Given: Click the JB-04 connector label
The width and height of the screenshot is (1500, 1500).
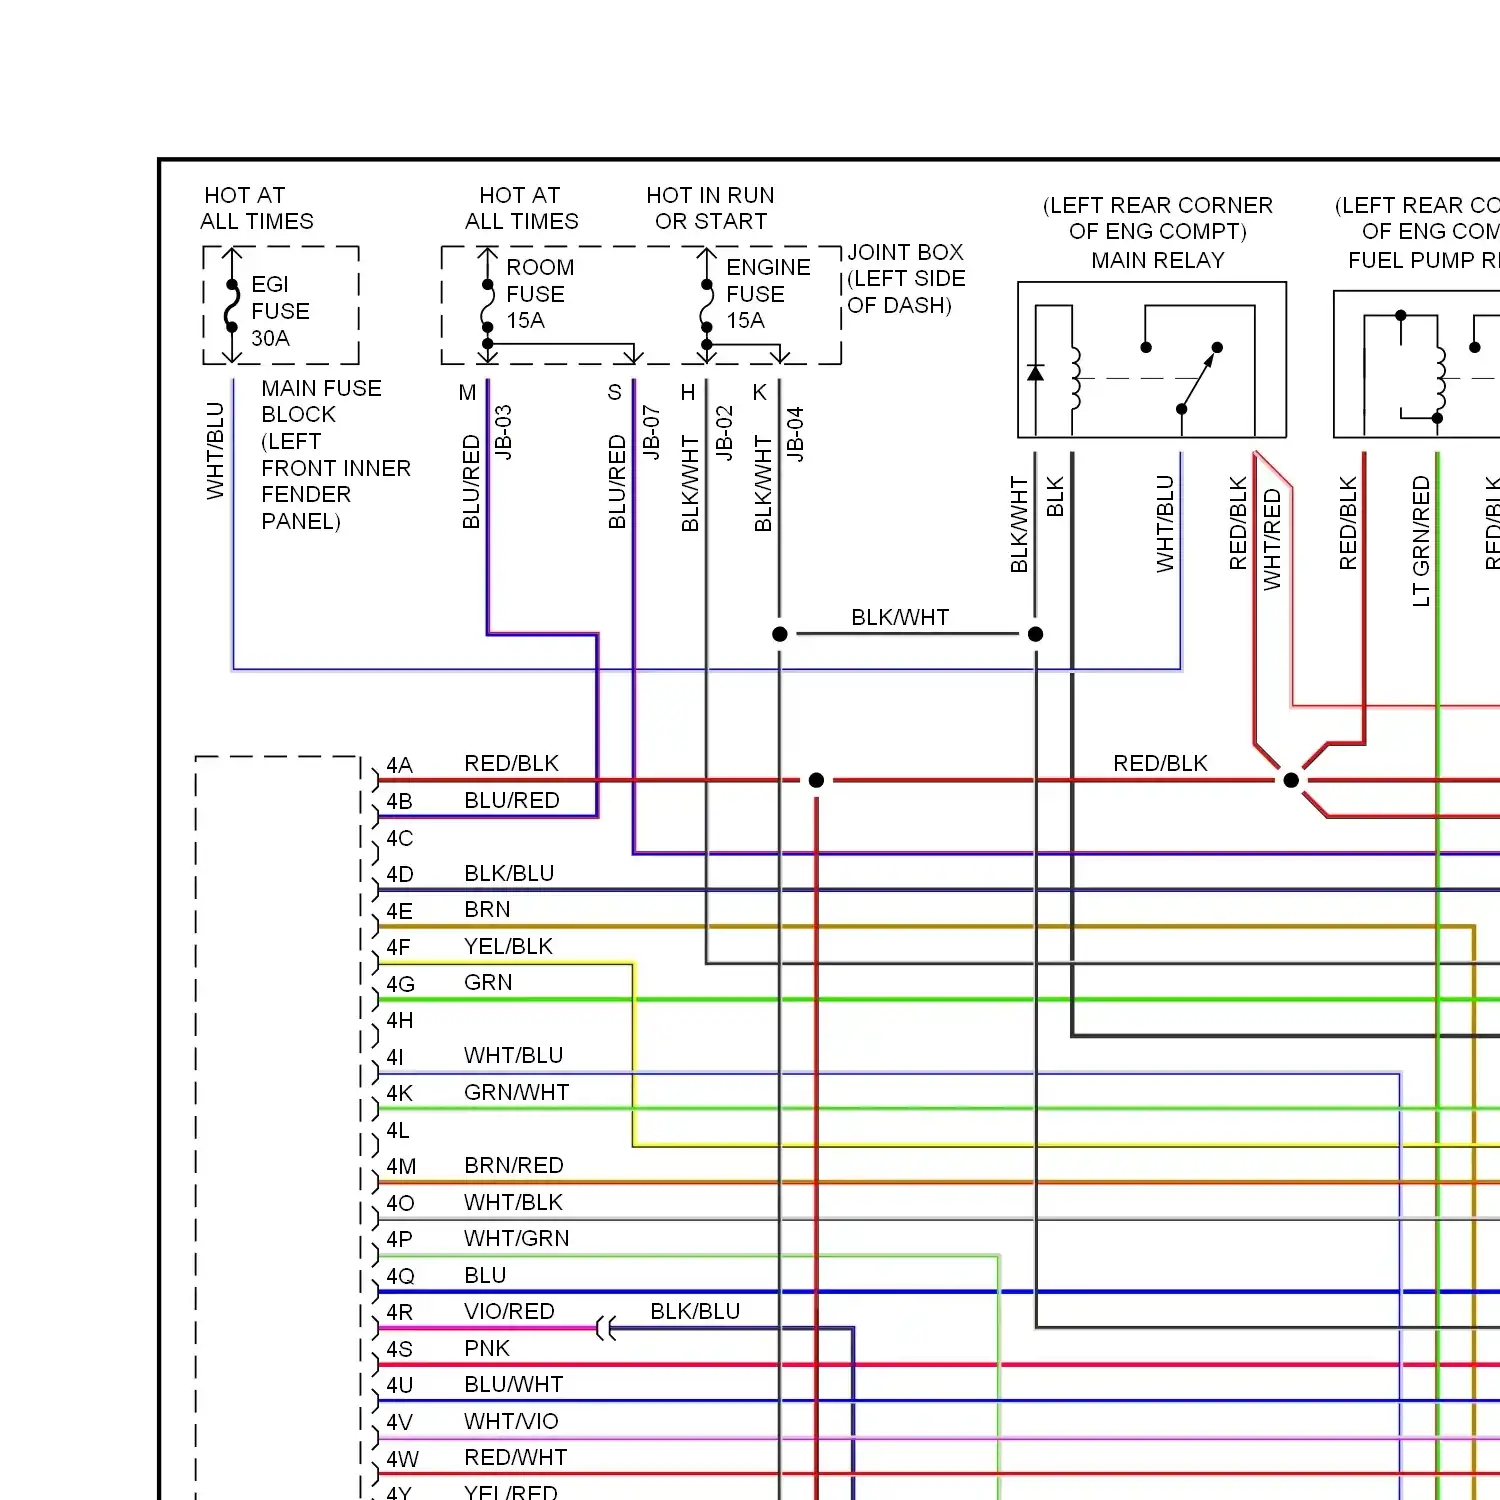Looking at the screenshot, I should point(795,433).
